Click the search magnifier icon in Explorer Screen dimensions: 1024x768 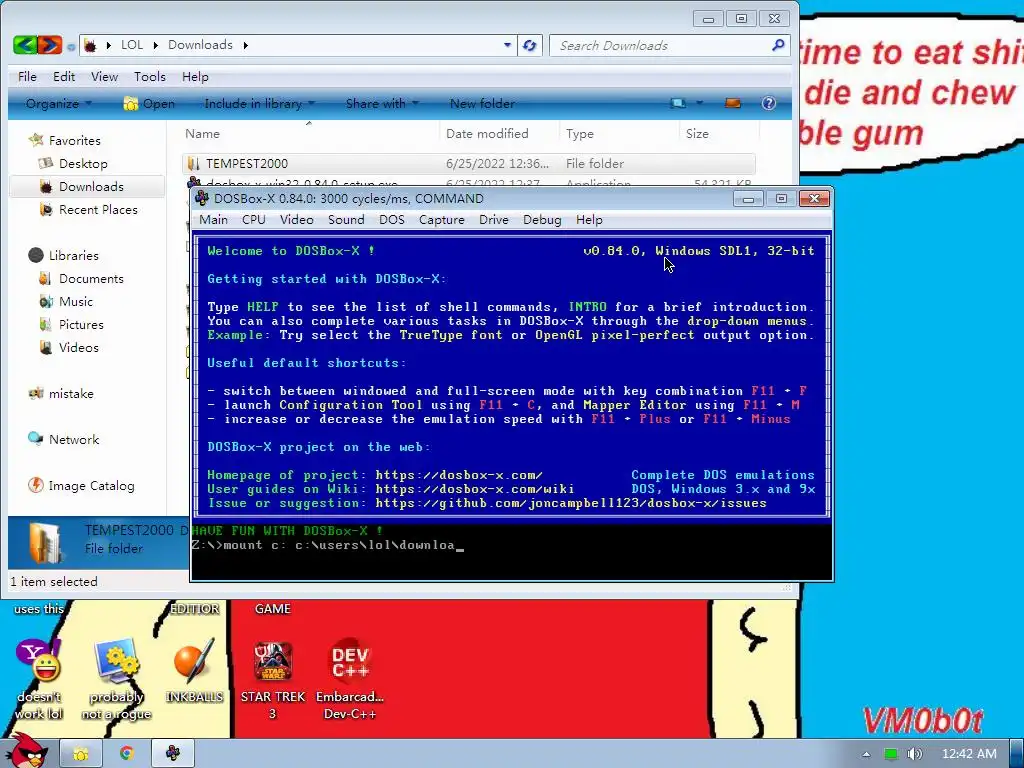pos(777,45)
